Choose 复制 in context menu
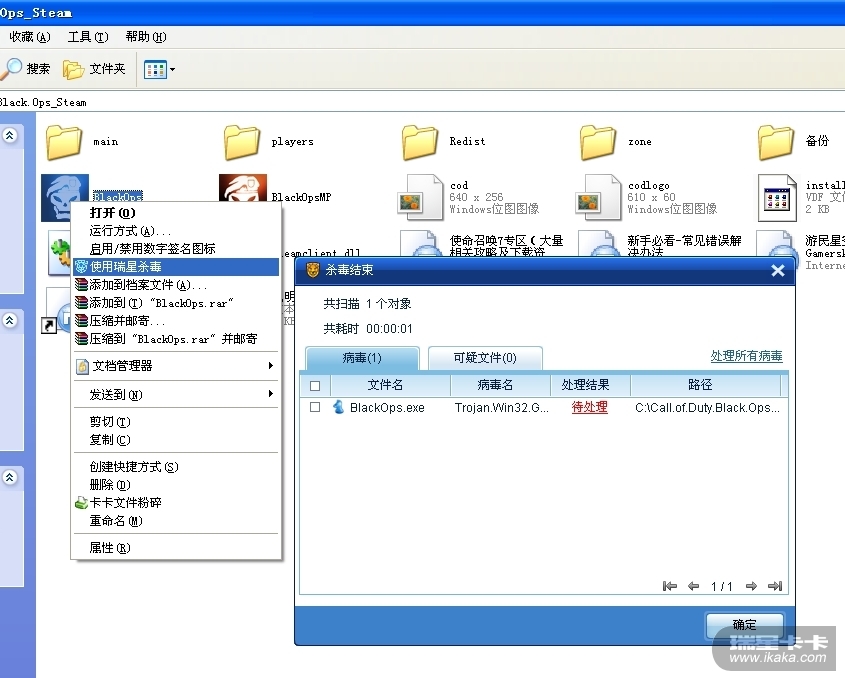The height and width of the screenshot is (678, 845). click(176, 440)
